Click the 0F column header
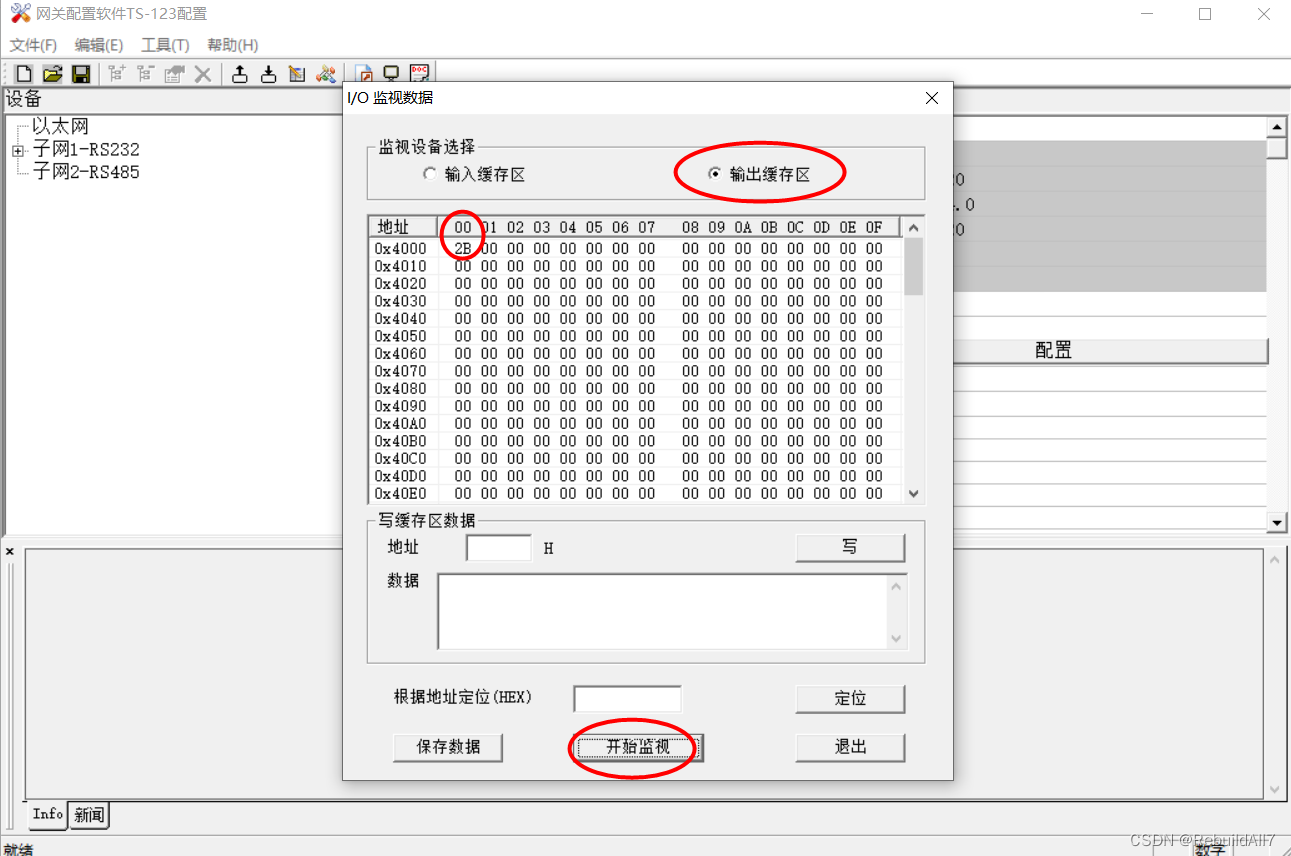The width and height of the screenshot is (1291, 856). 874,227
